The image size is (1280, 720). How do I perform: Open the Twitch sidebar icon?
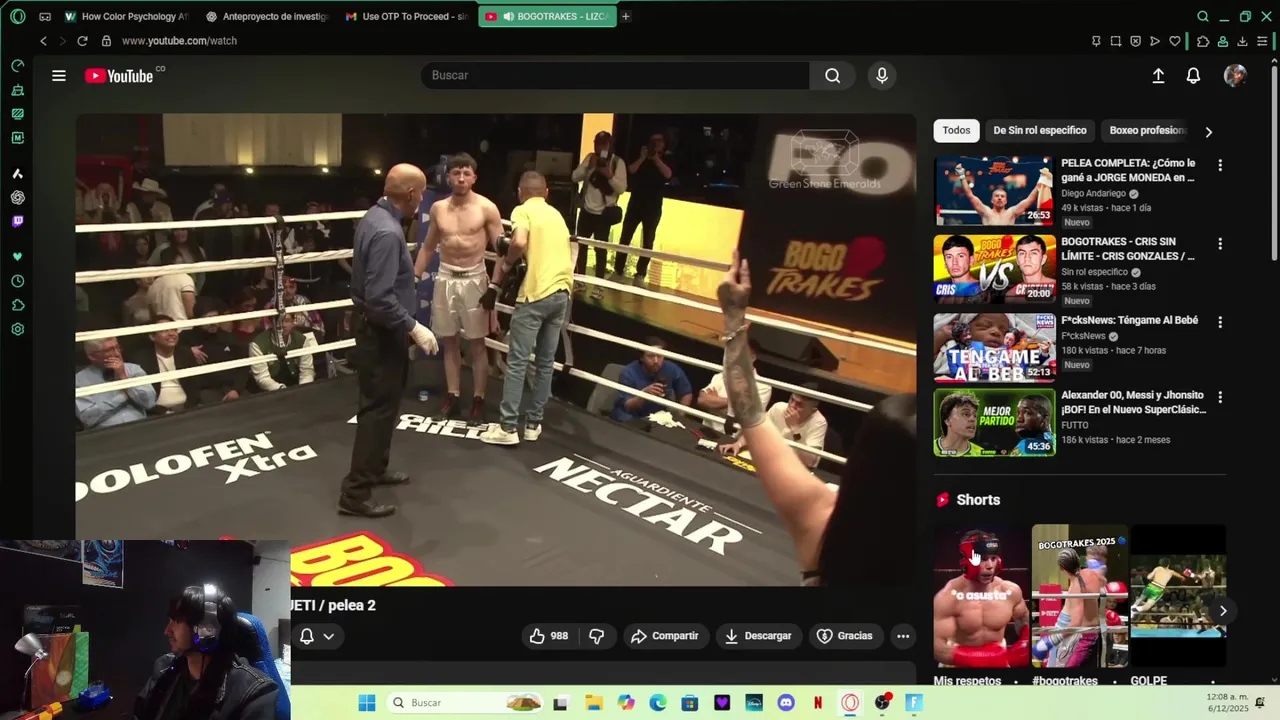point(17,222)
